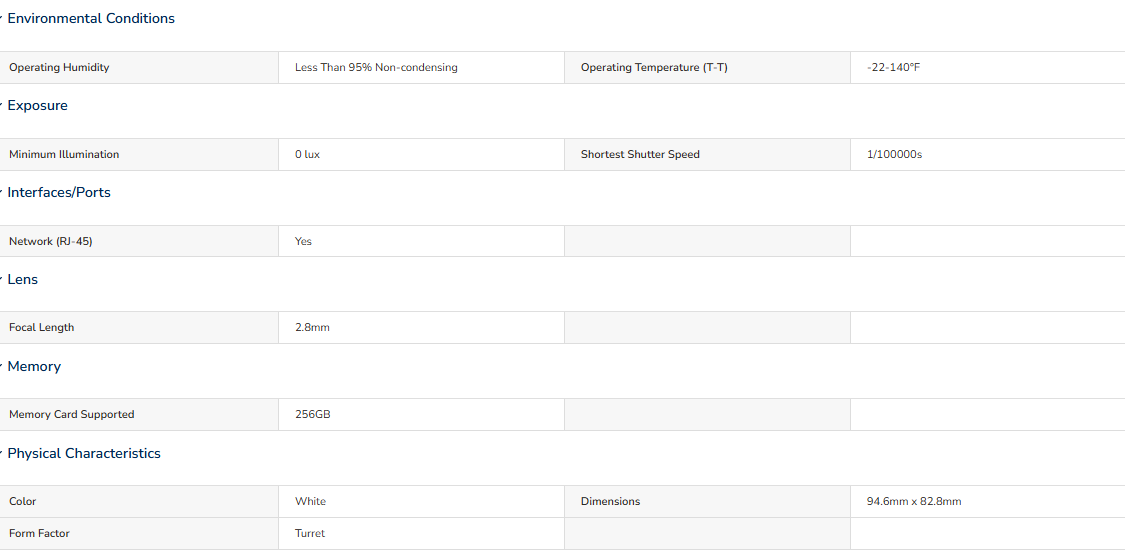Image resolution: width=1125 pixels, height=559 pixels.
Task: Collapse the Lens section
Action: coord(22,279)
